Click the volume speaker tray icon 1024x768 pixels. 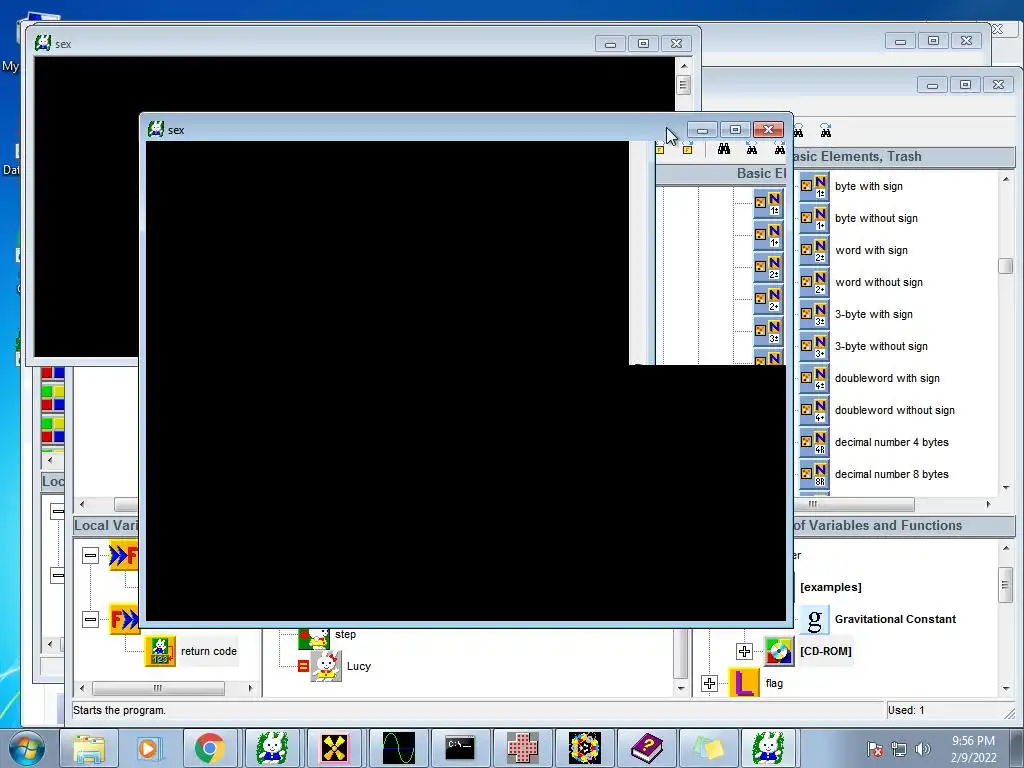click(922, 749)
